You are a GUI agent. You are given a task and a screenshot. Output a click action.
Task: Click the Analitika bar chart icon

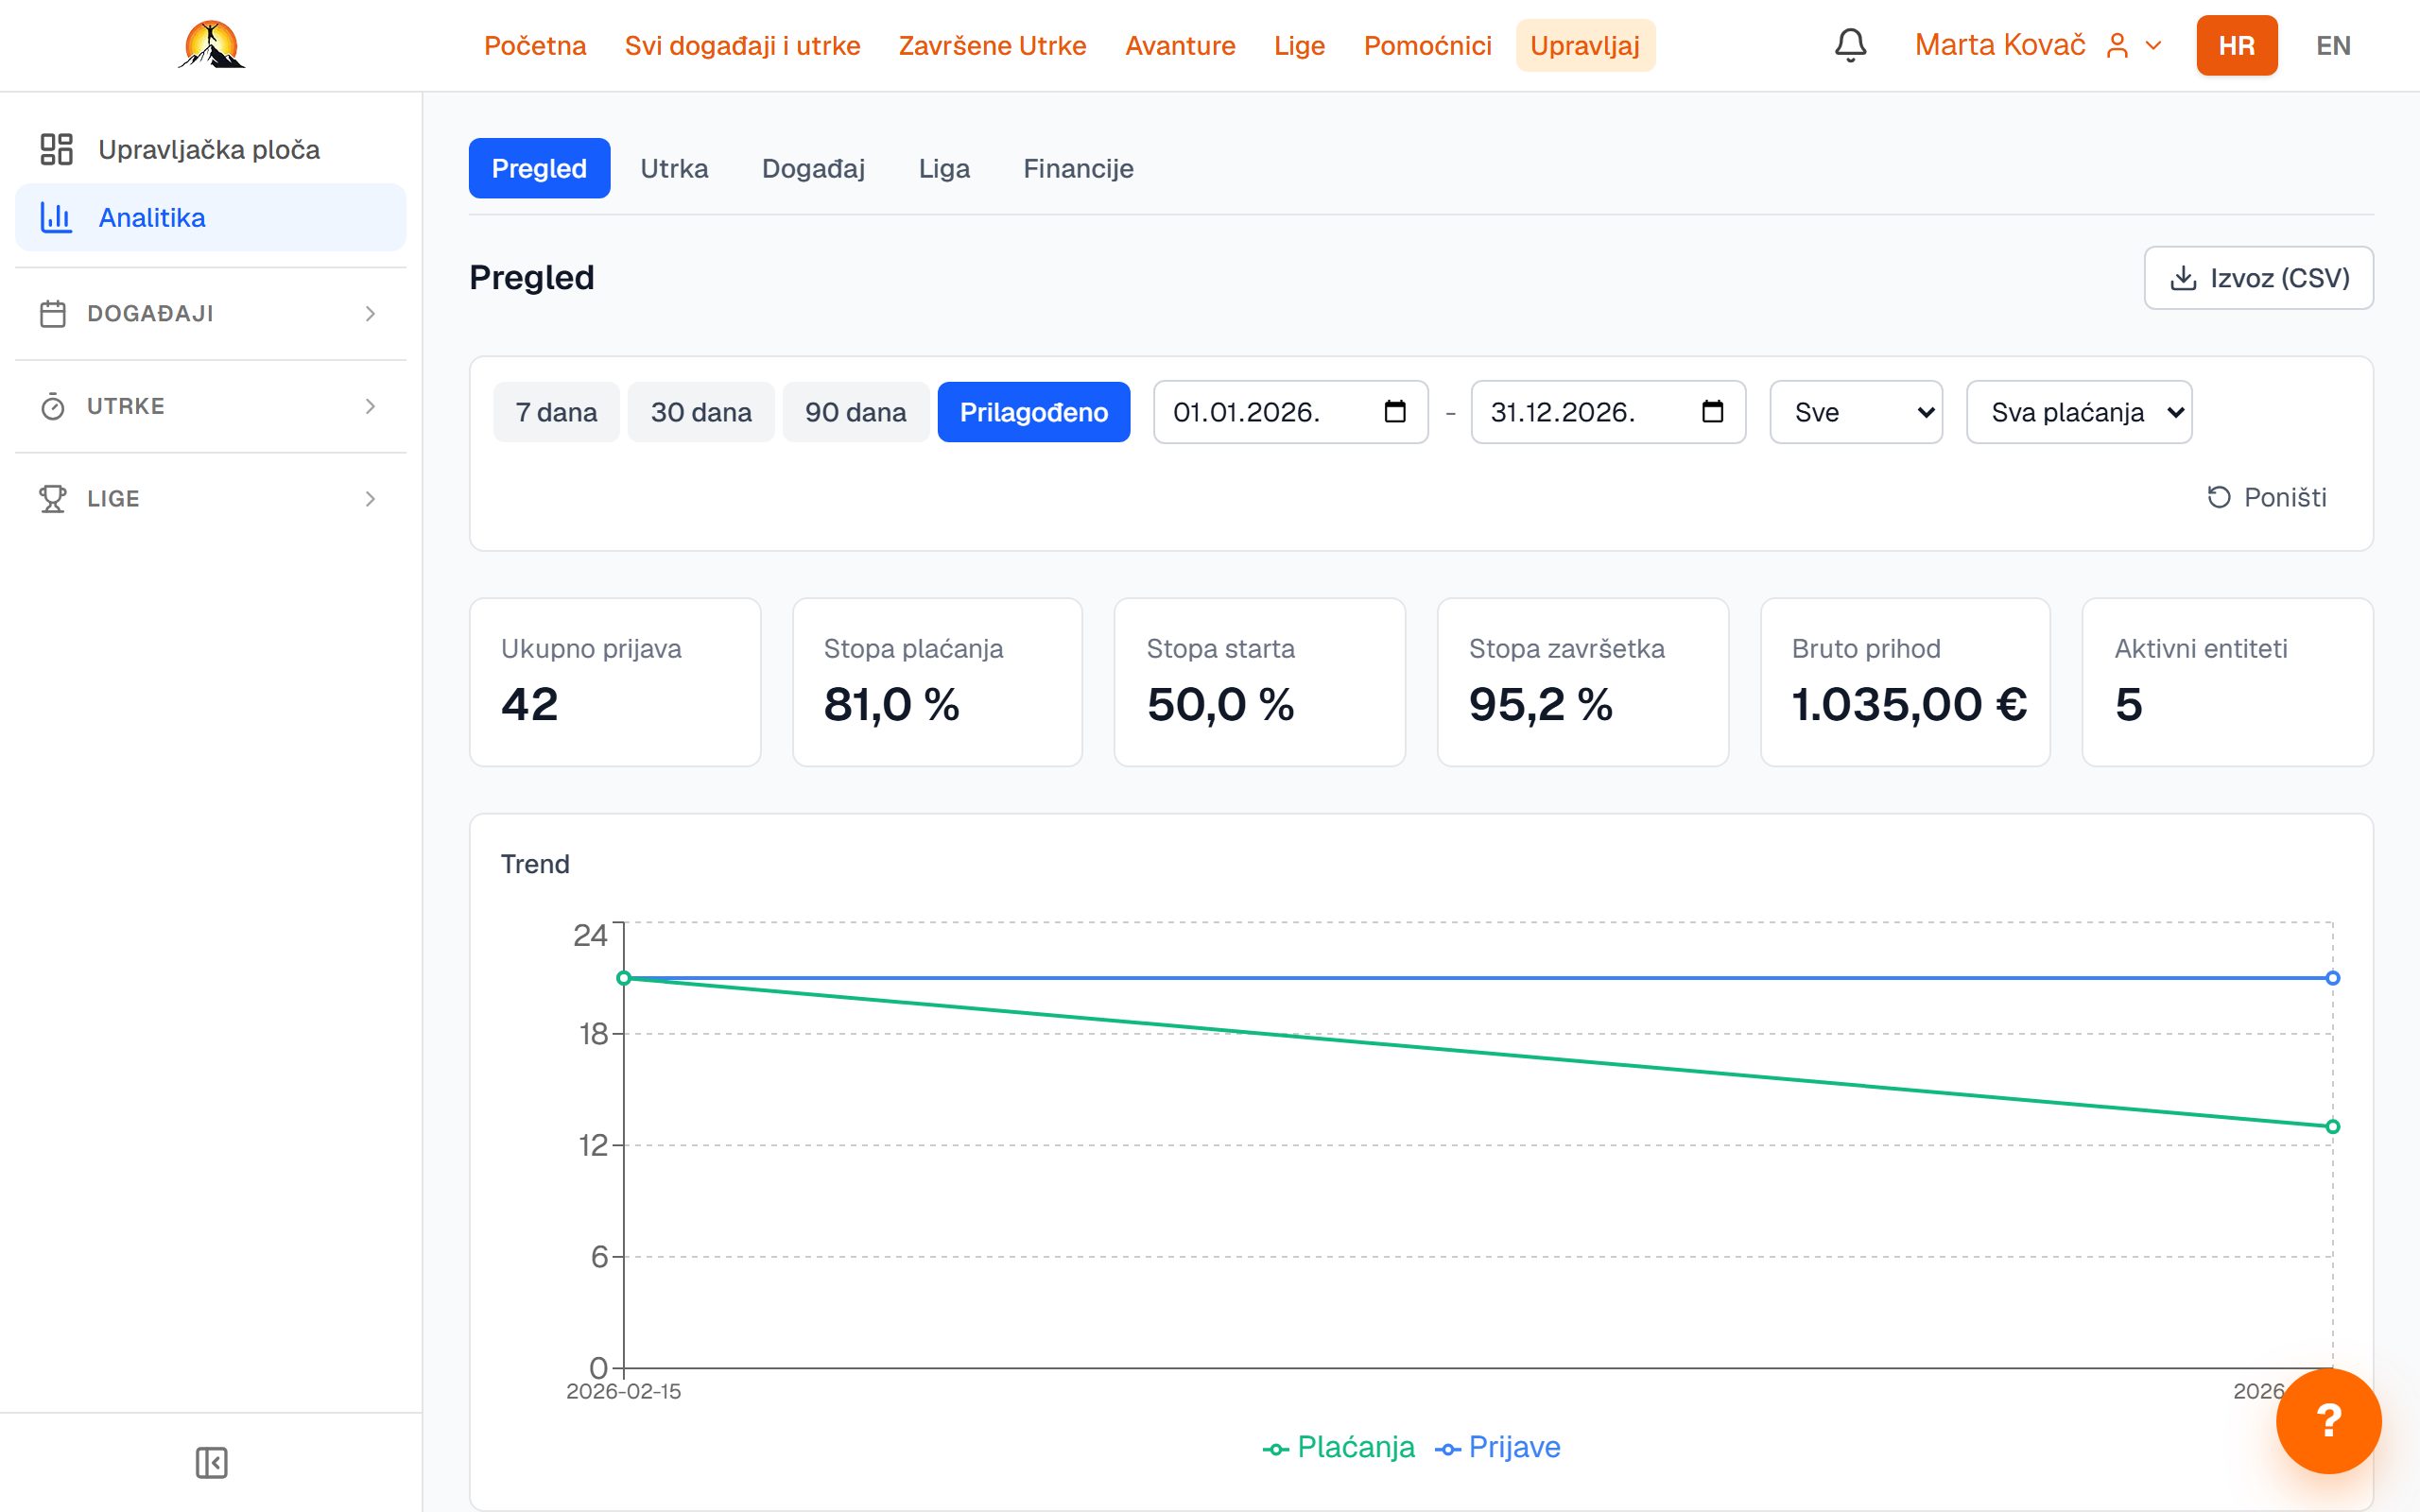(x=56, y=217)
